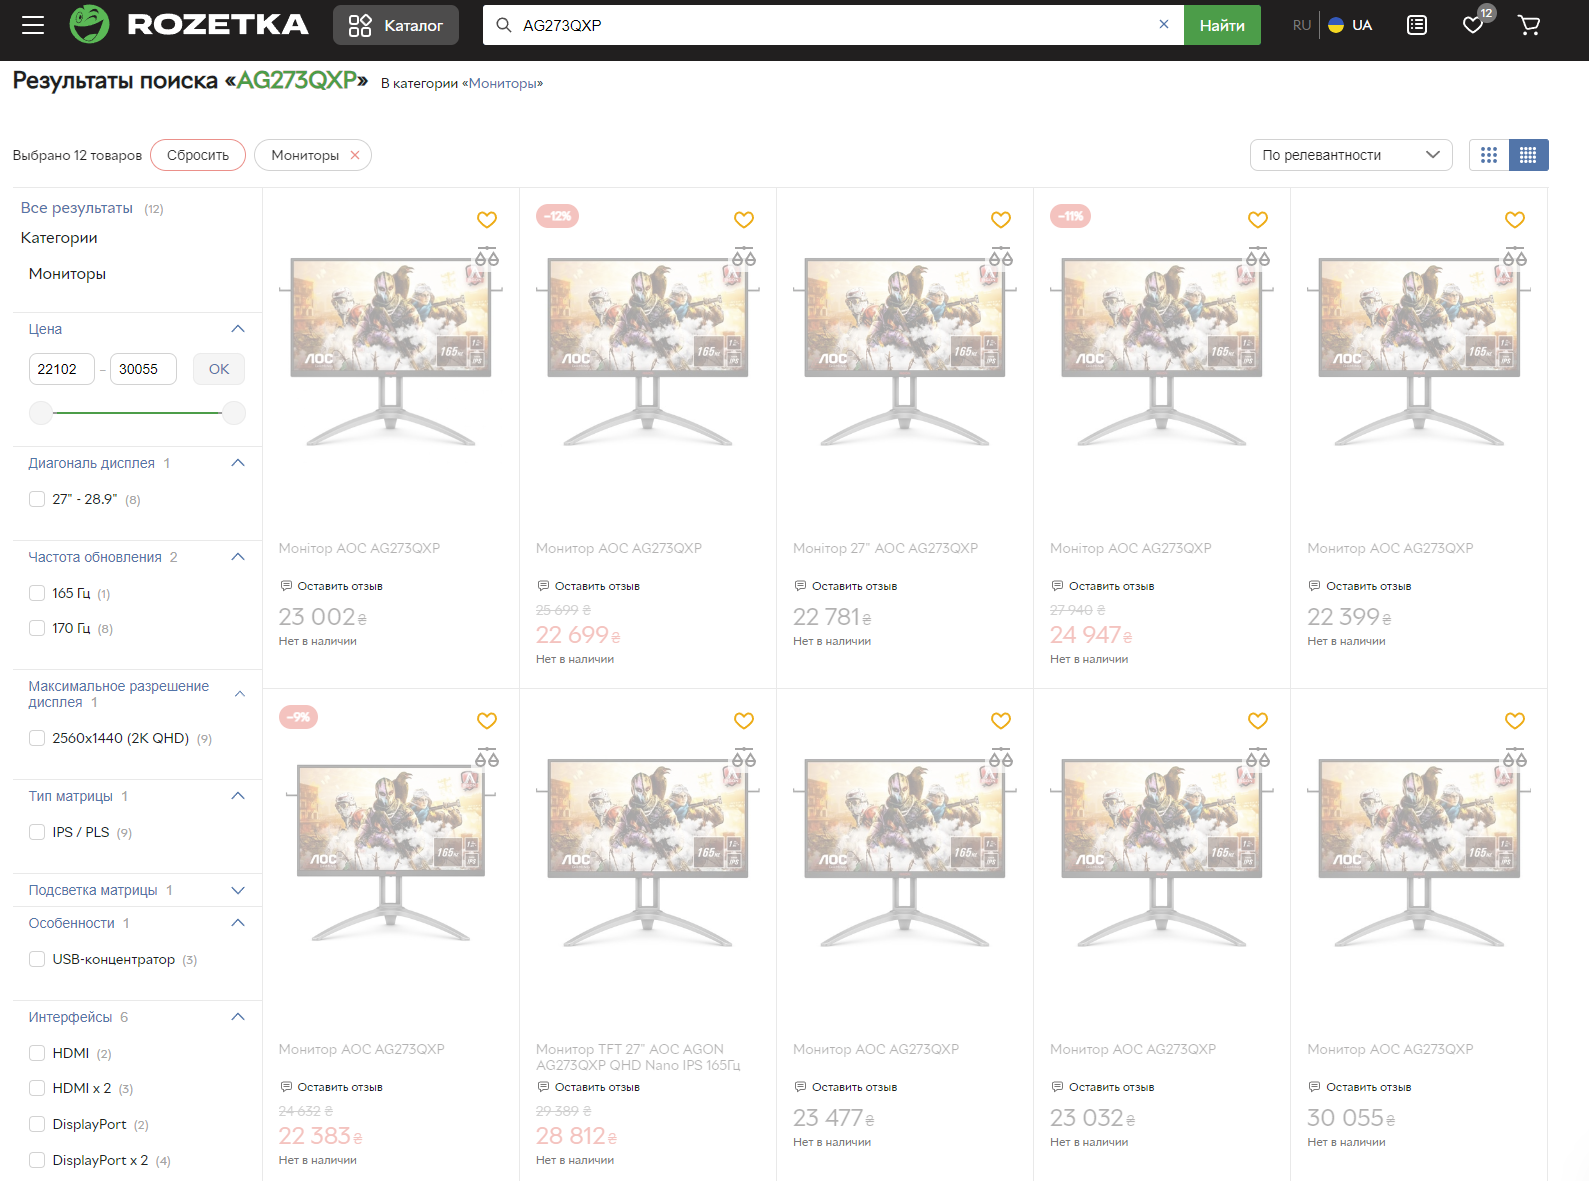Image resolution: width=1589 pixels, height=1181 pixels.
Task: Compare the 24 947₴ monitor
Action: tap(1258, 257)
